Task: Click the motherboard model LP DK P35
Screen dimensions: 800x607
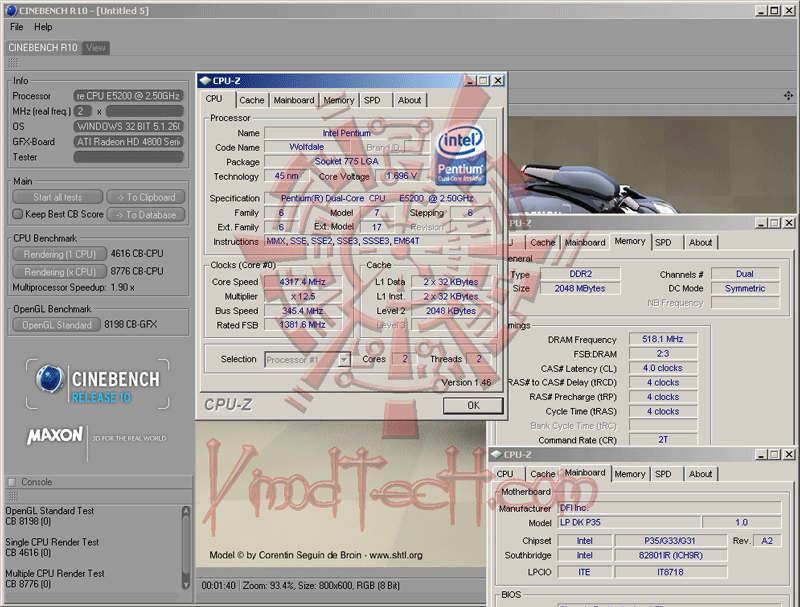Action: [629, 522]
